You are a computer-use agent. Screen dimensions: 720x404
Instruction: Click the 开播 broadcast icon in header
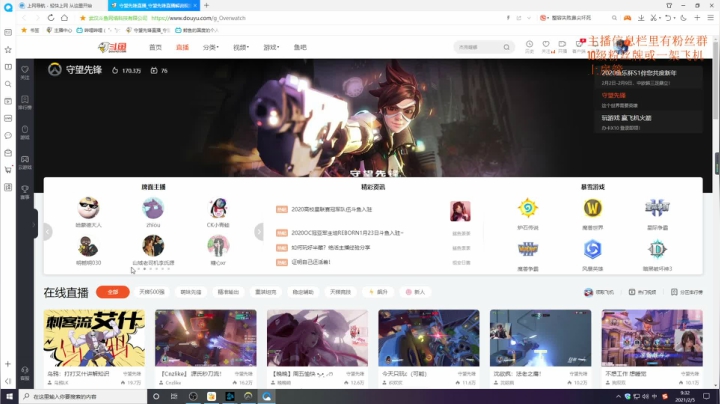[562, 46]
